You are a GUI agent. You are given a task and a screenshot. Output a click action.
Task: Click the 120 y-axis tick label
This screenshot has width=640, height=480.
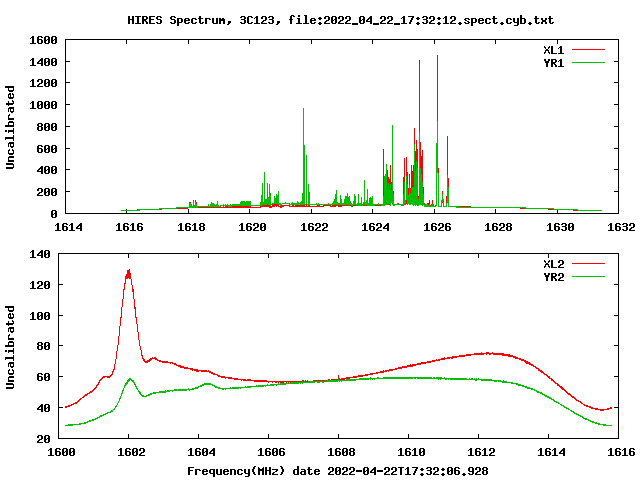point(40,285)
